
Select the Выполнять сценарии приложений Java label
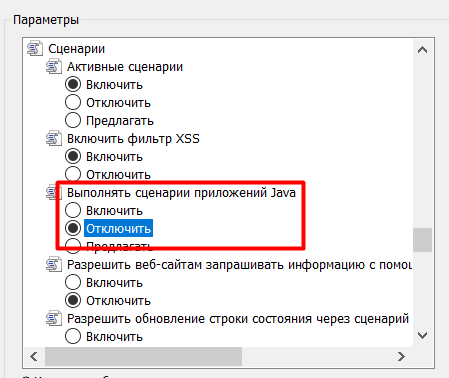(x=181, y=193)
